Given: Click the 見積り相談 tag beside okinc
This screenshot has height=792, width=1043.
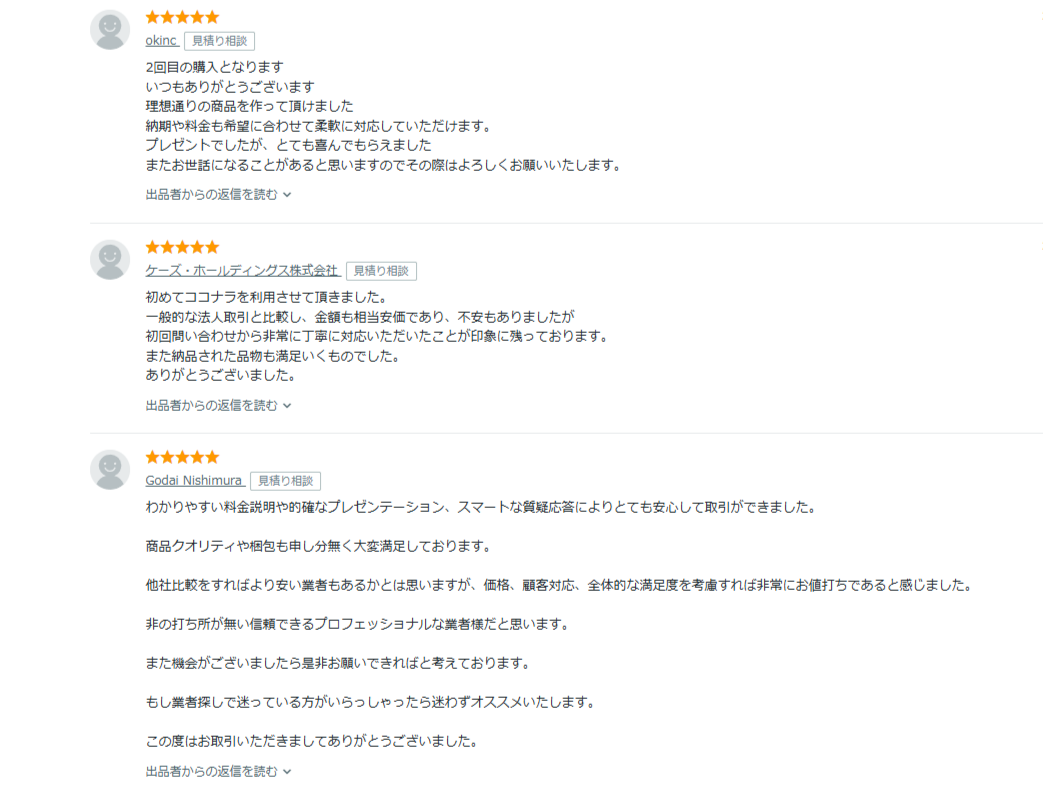Looking at the screenshot, I should [219, 41].
